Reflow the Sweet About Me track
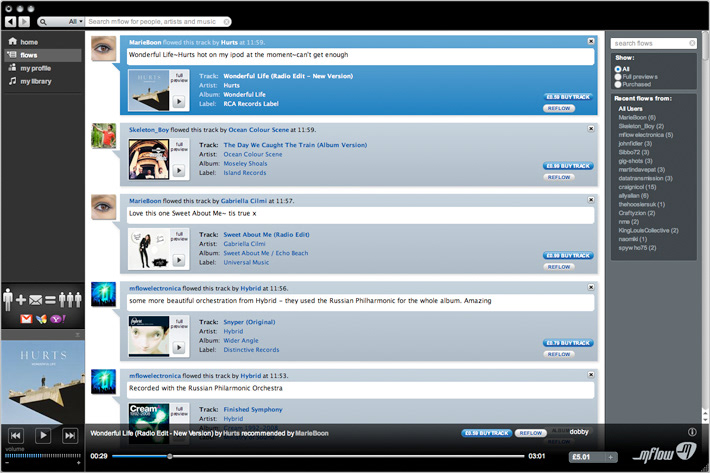Viewport: 710px width, 473px height. pyautogui.click(x=558, y=266)
